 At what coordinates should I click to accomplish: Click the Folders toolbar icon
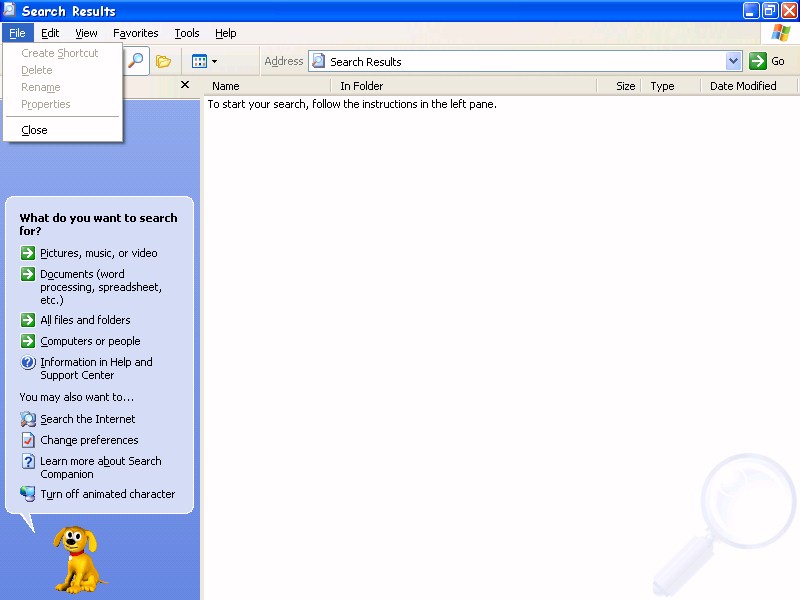[x=163, y=61]
